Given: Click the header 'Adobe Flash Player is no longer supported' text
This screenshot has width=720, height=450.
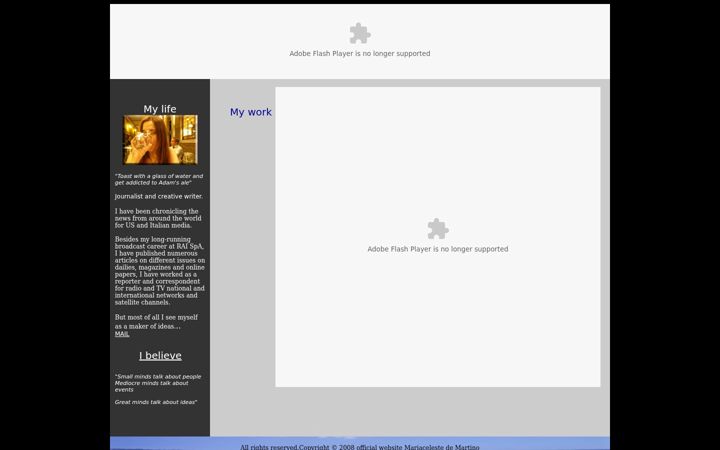Looking at the screenshot, I should point(360,53).
